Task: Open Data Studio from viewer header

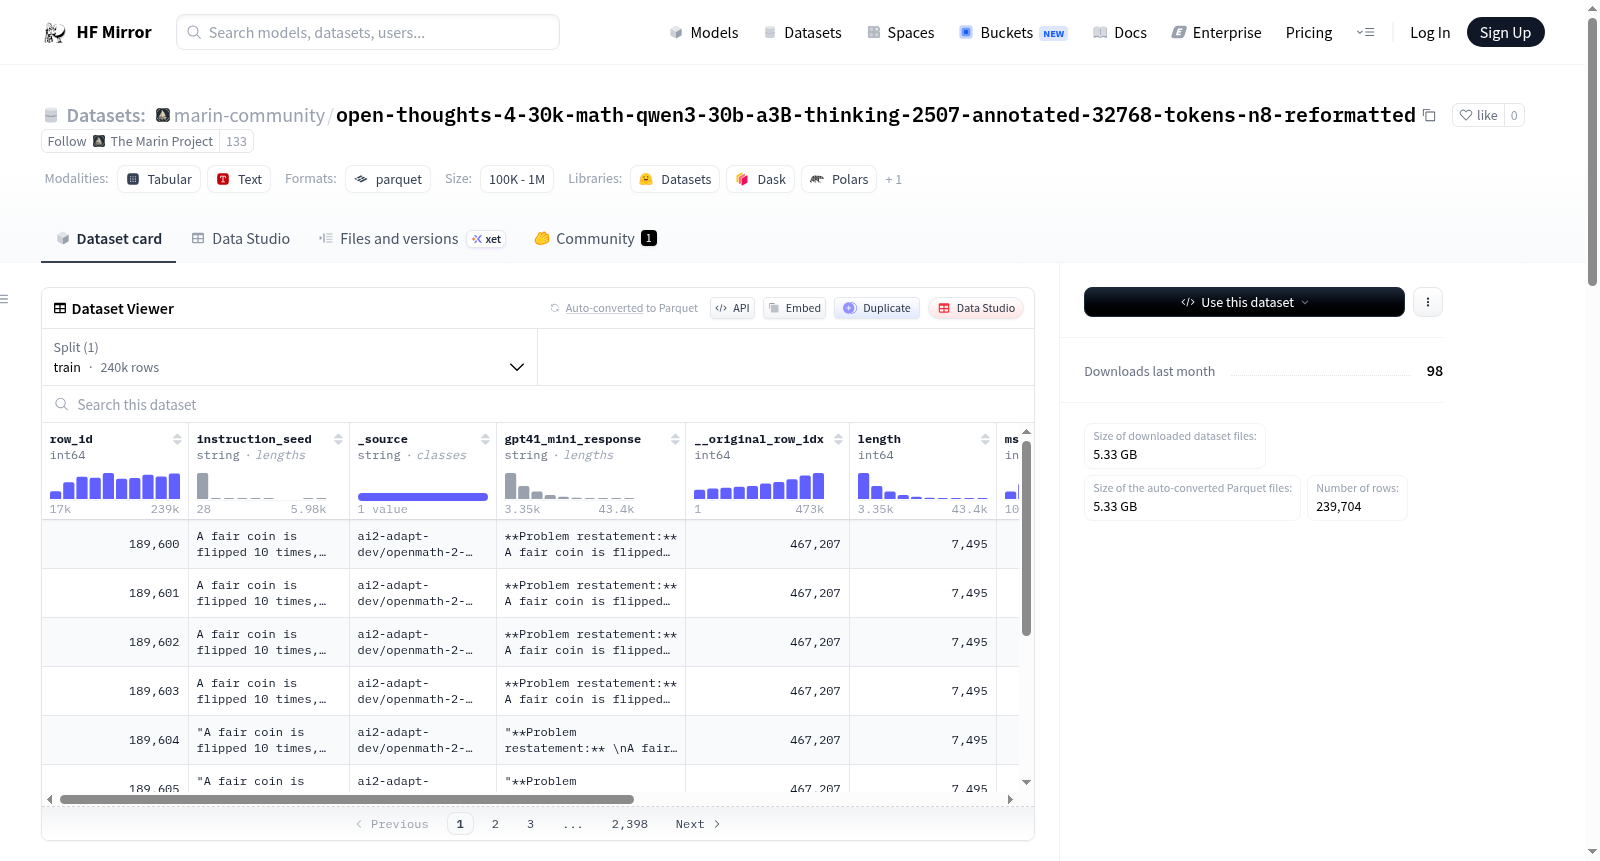Action: 975,308
